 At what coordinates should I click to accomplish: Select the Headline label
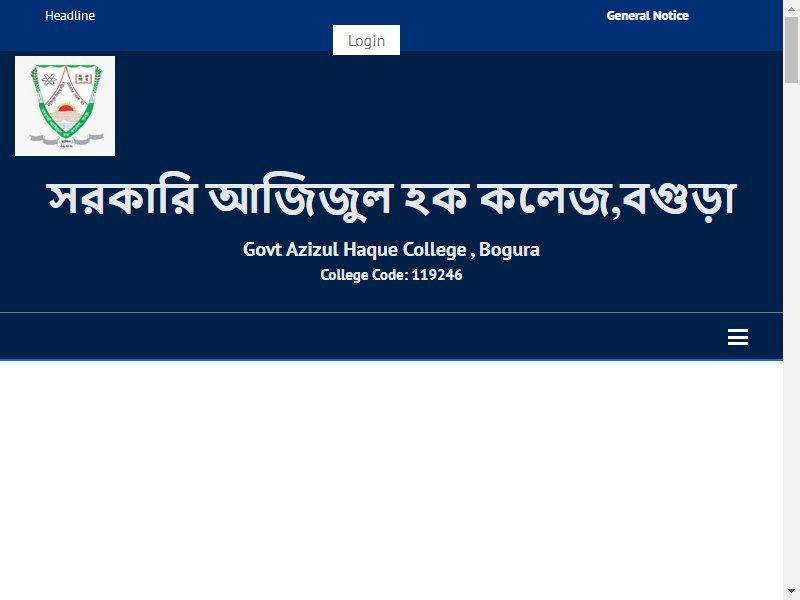(70, 16)
